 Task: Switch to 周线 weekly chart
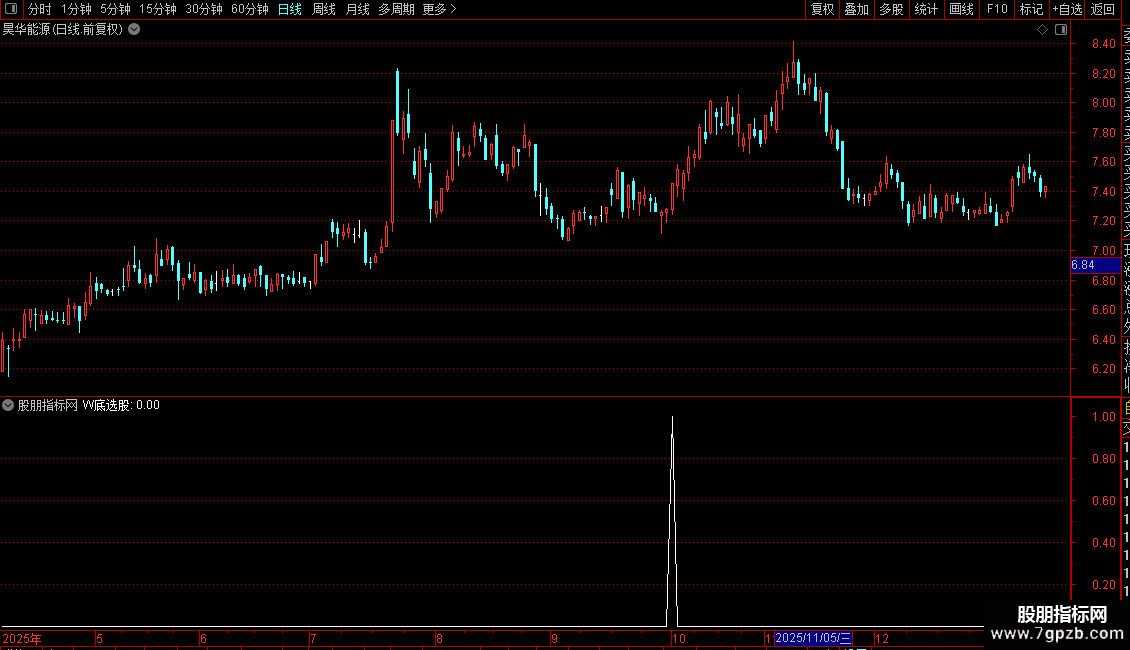pos(324,9)
